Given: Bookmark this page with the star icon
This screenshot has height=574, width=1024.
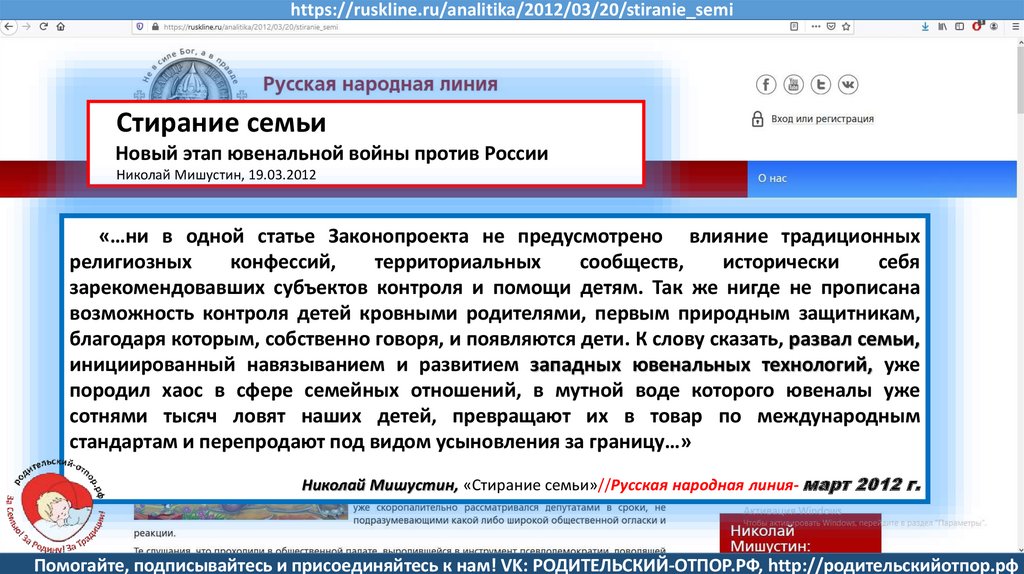Looking at the screenshot, I should click(x=846, y=27).
